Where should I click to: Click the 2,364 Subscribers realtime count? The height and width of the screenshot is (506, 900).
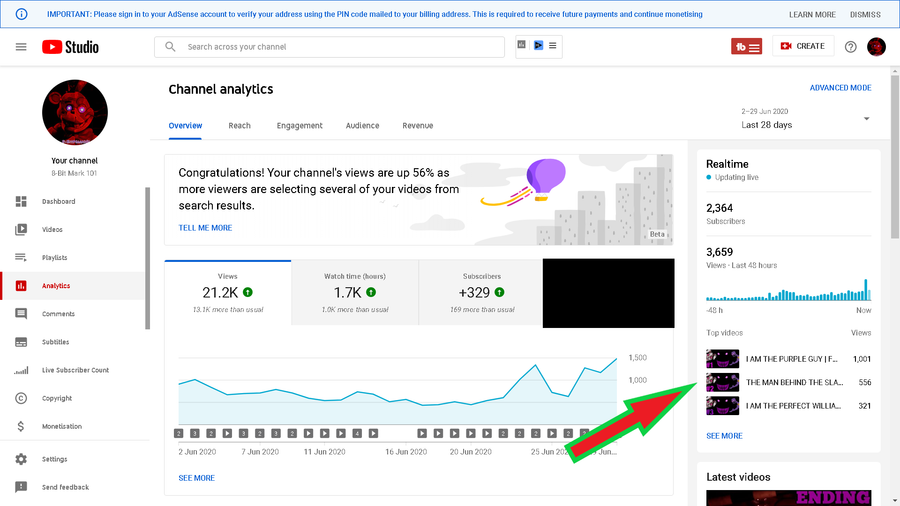point(720,208)
